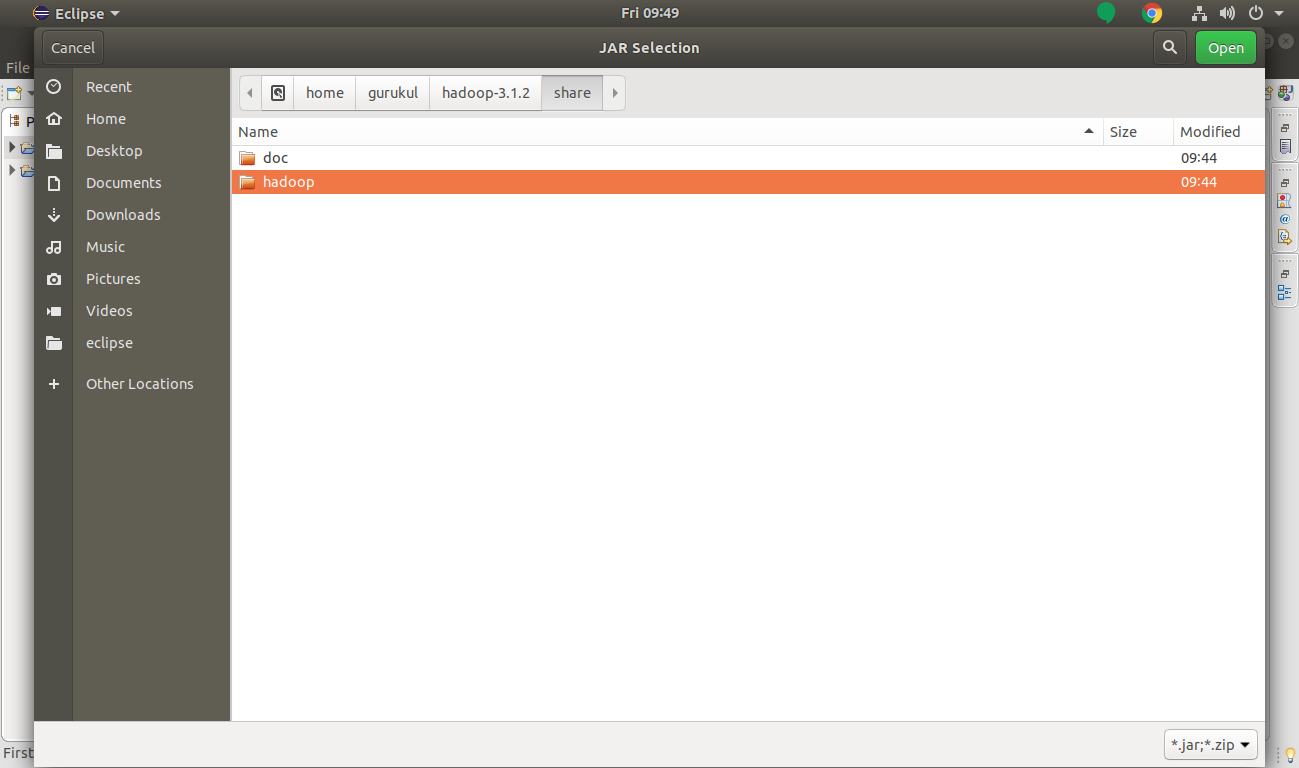The height and width of the screenshot is (768, 1299).
Task: Click share in the path bar
Action: pos(572,93)
